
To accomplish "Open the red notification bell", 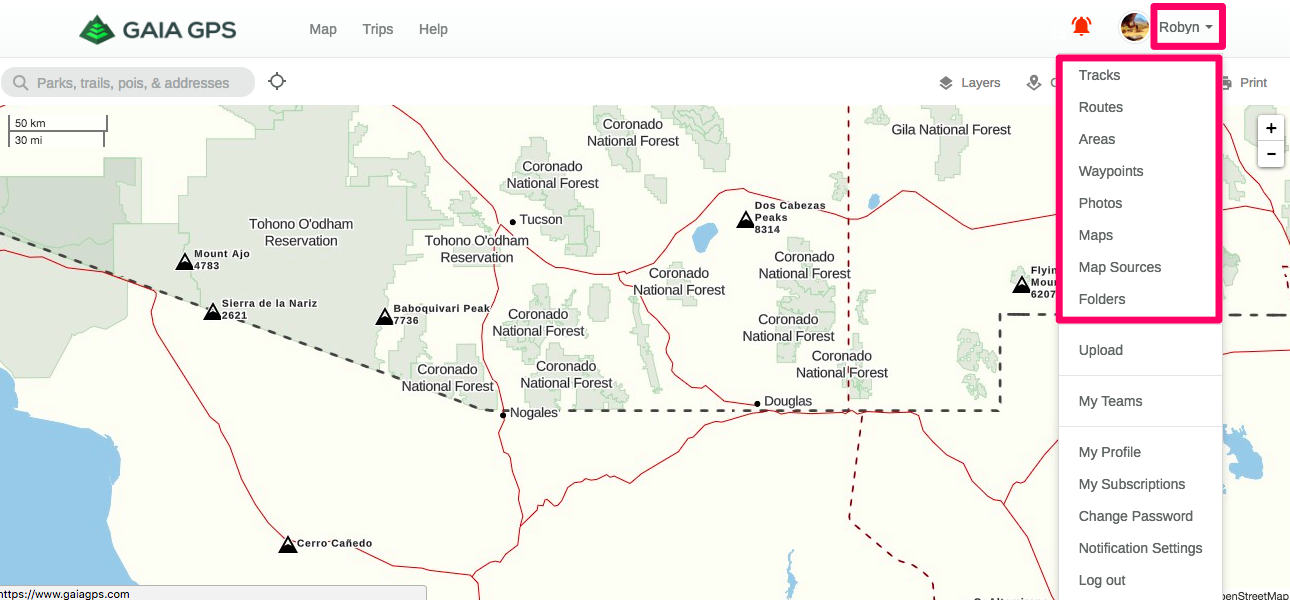I will pyautogui.click(x=1081, y=27).
